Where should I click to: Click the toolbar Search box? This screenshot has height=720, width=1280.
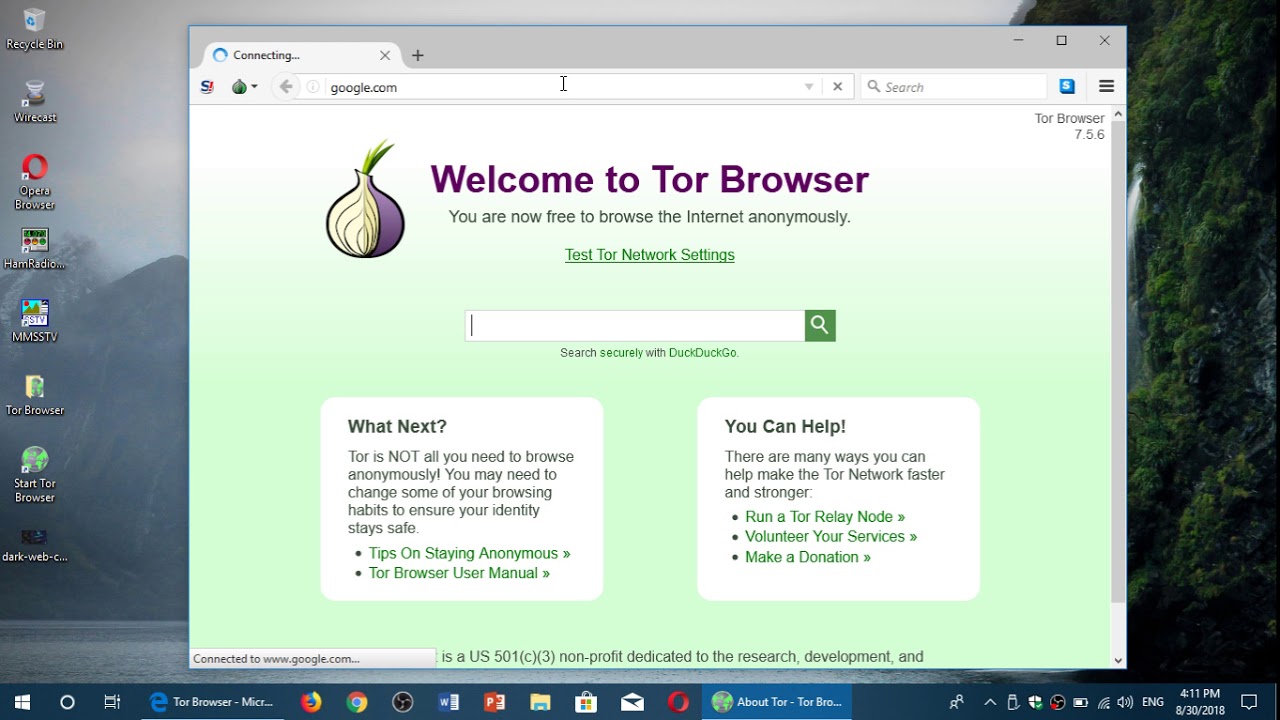click(x=953, y=87)
